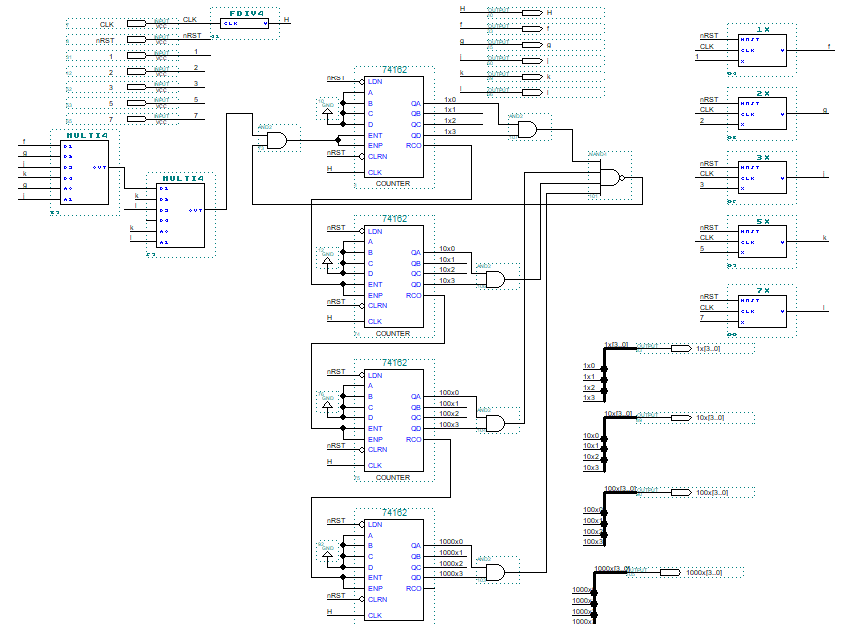The image size is (863, 624).
Task: Click the 1x3 net label at the top counter's QD
Action: tap(450, 132)
